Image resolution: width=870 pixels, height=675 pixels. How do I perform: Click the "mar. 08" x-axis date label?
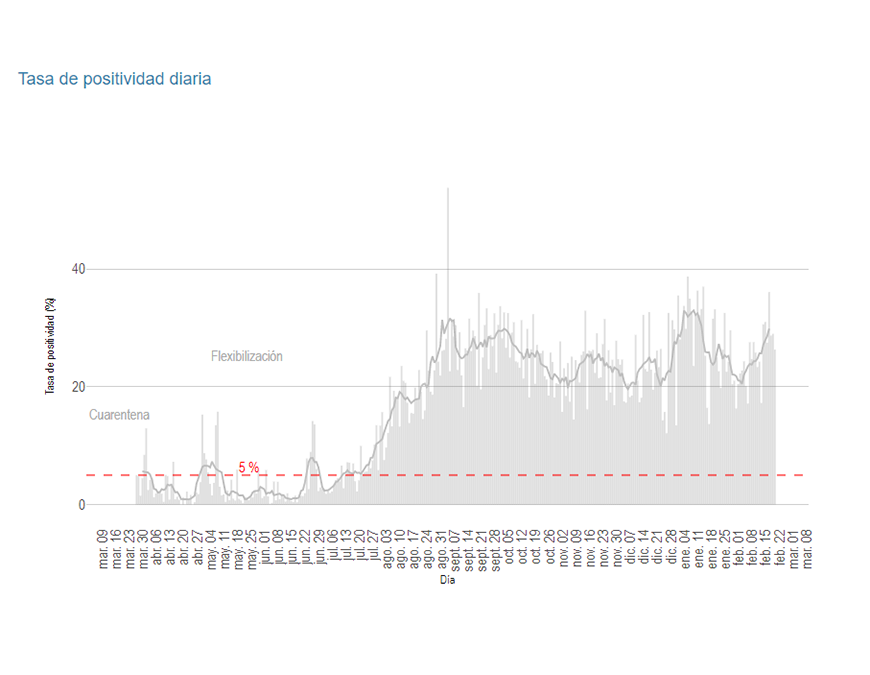806,549
